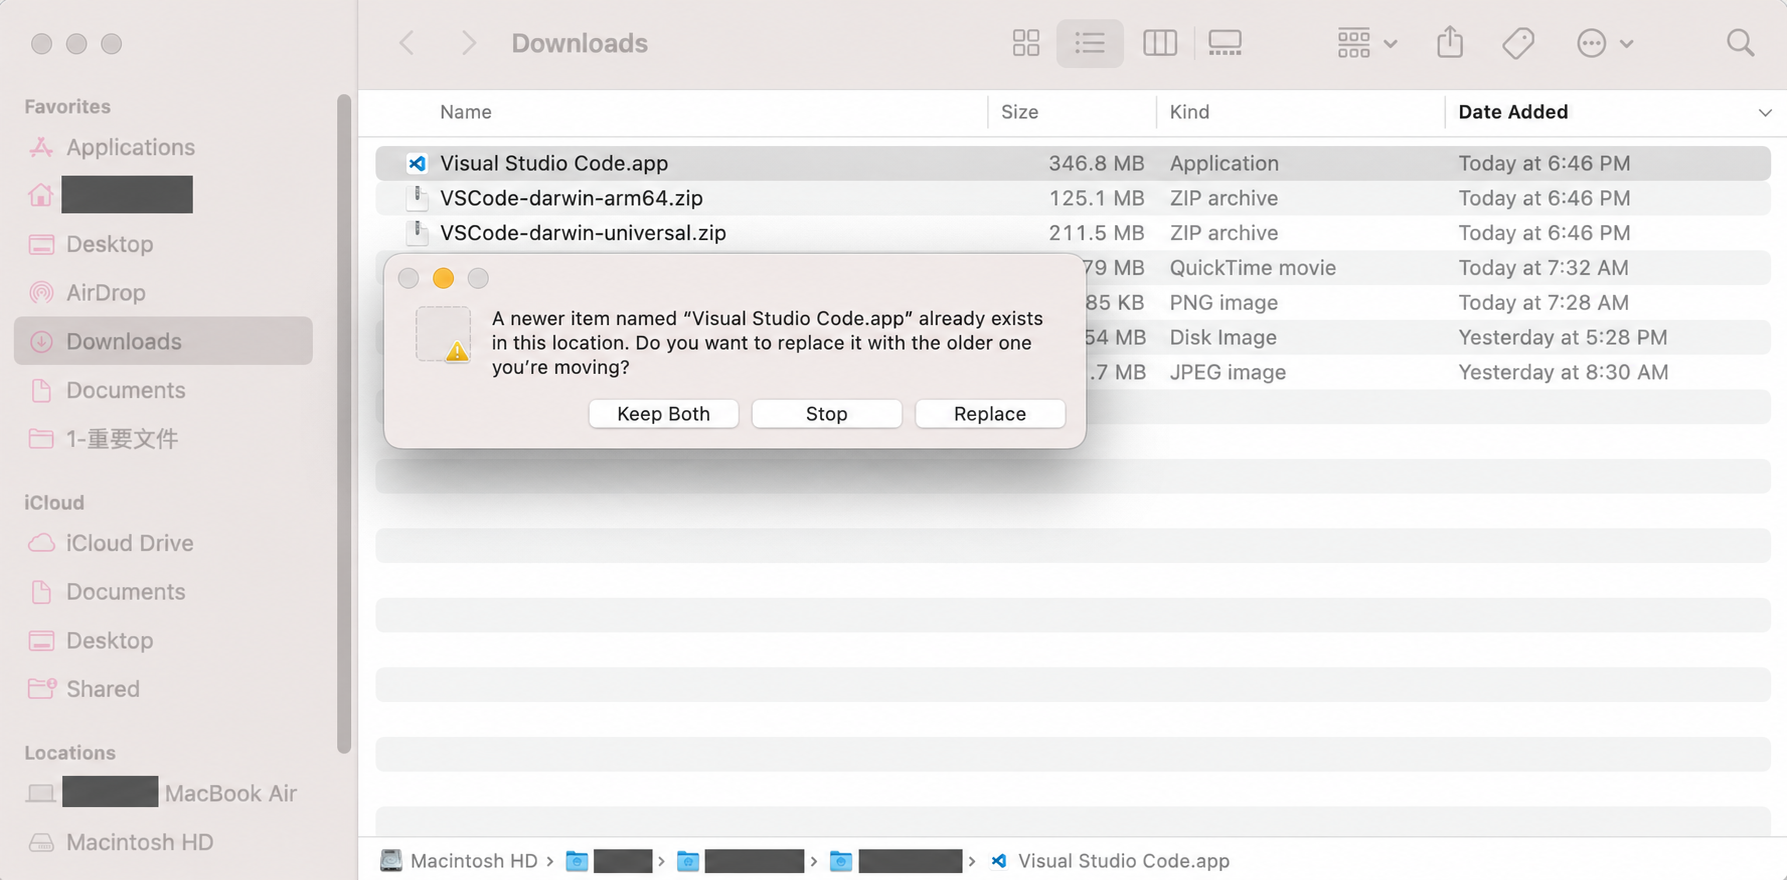The image size is (1787, 880).
Task: Sort by the Kind column header
Action: 1190,112
